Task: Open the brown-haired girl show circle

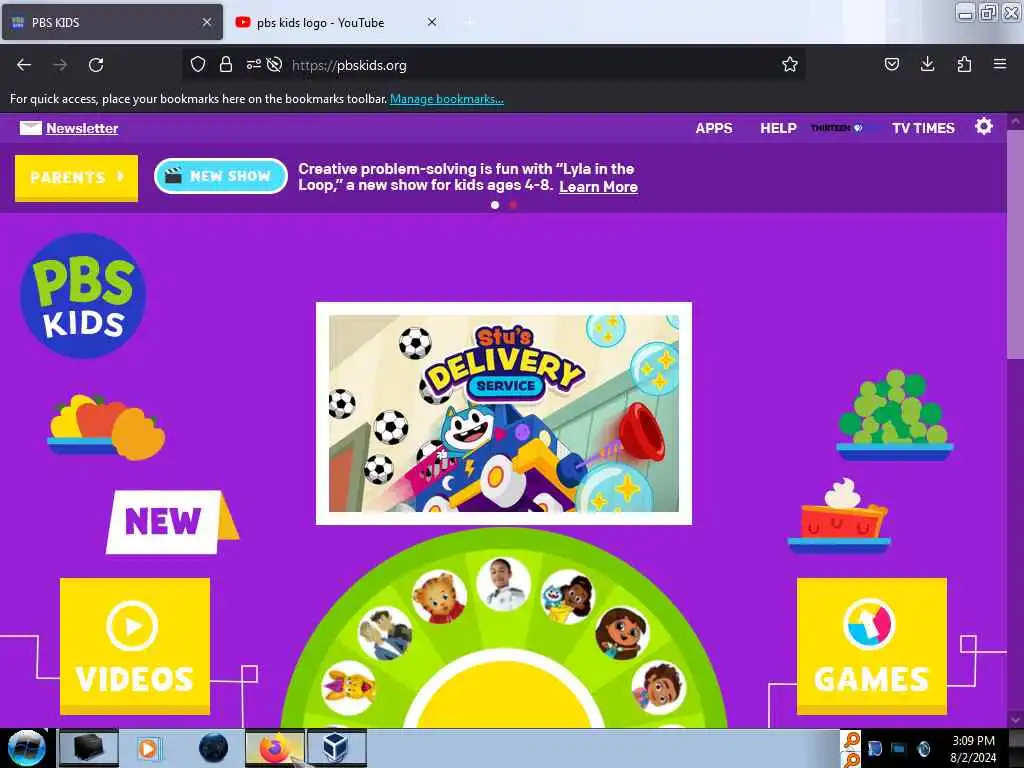Action: coord(622,633)
